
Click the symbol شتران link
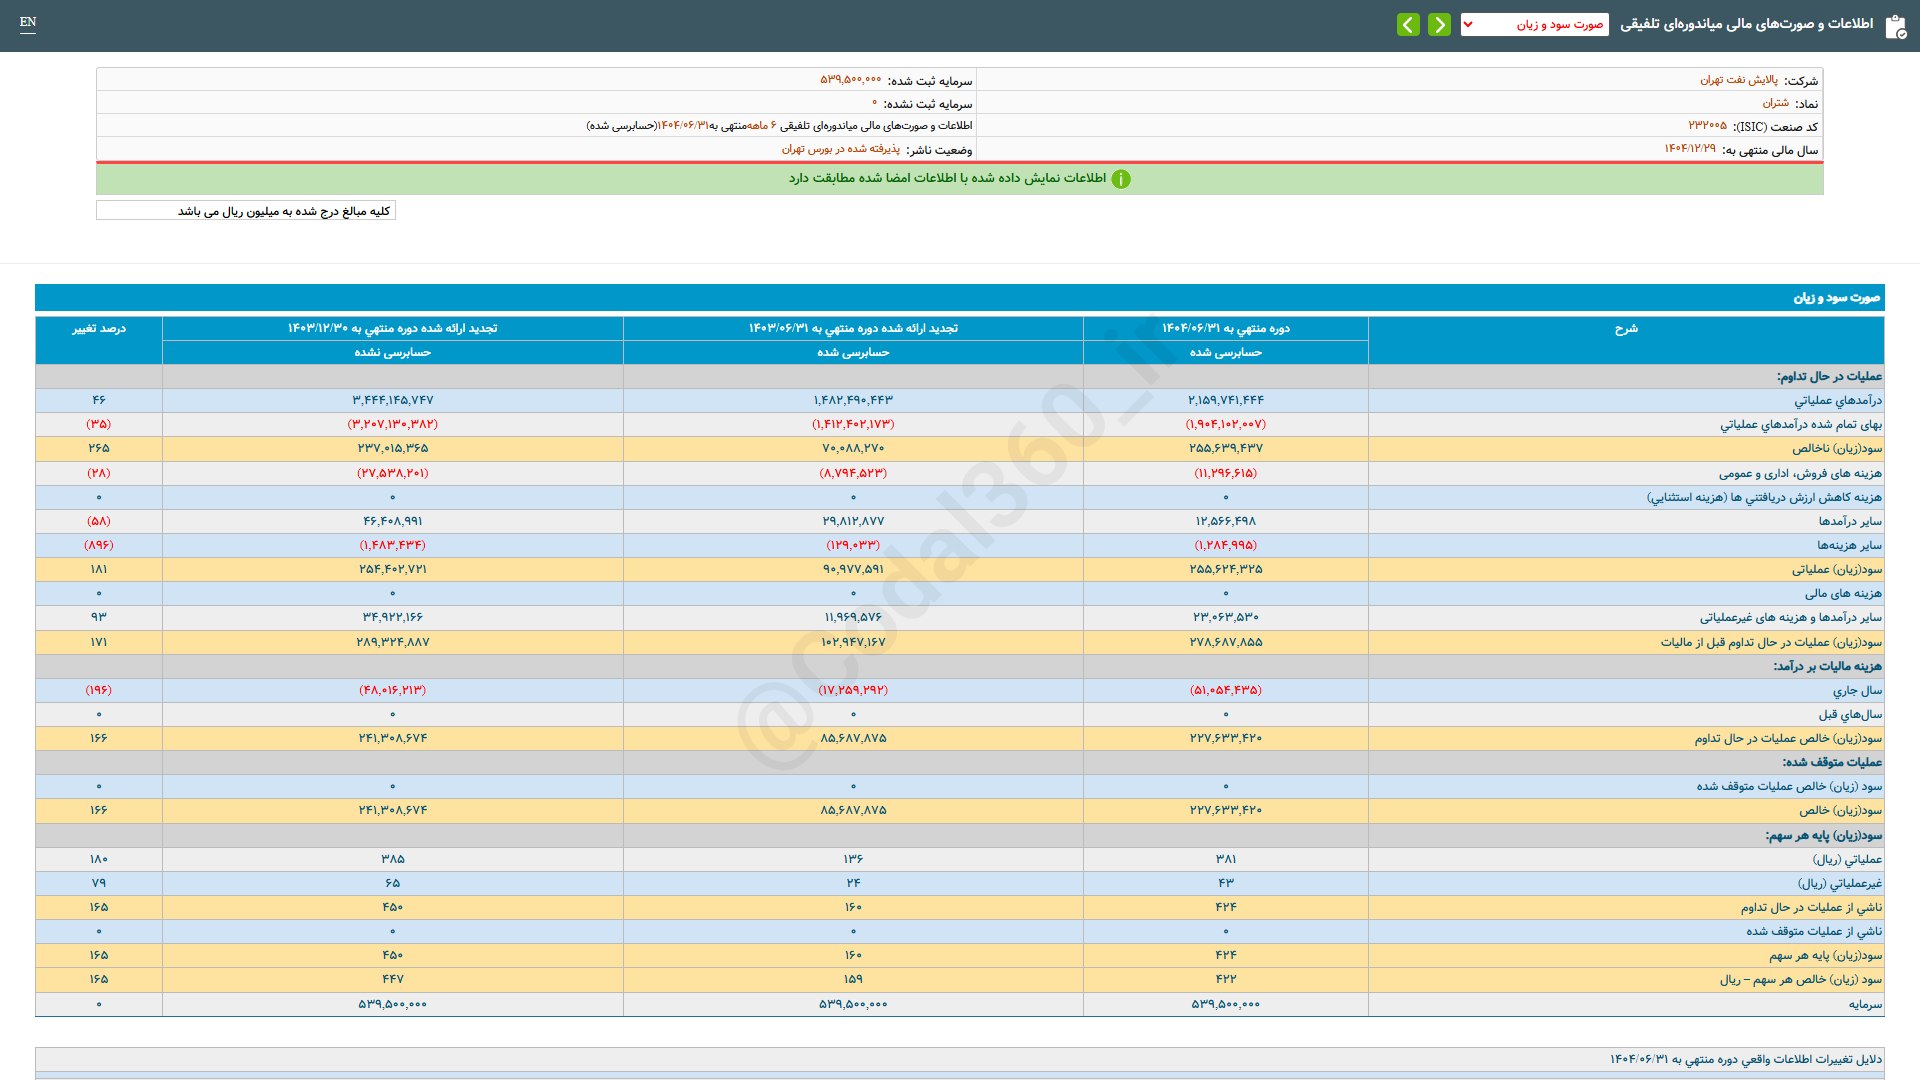[1775, 103]
